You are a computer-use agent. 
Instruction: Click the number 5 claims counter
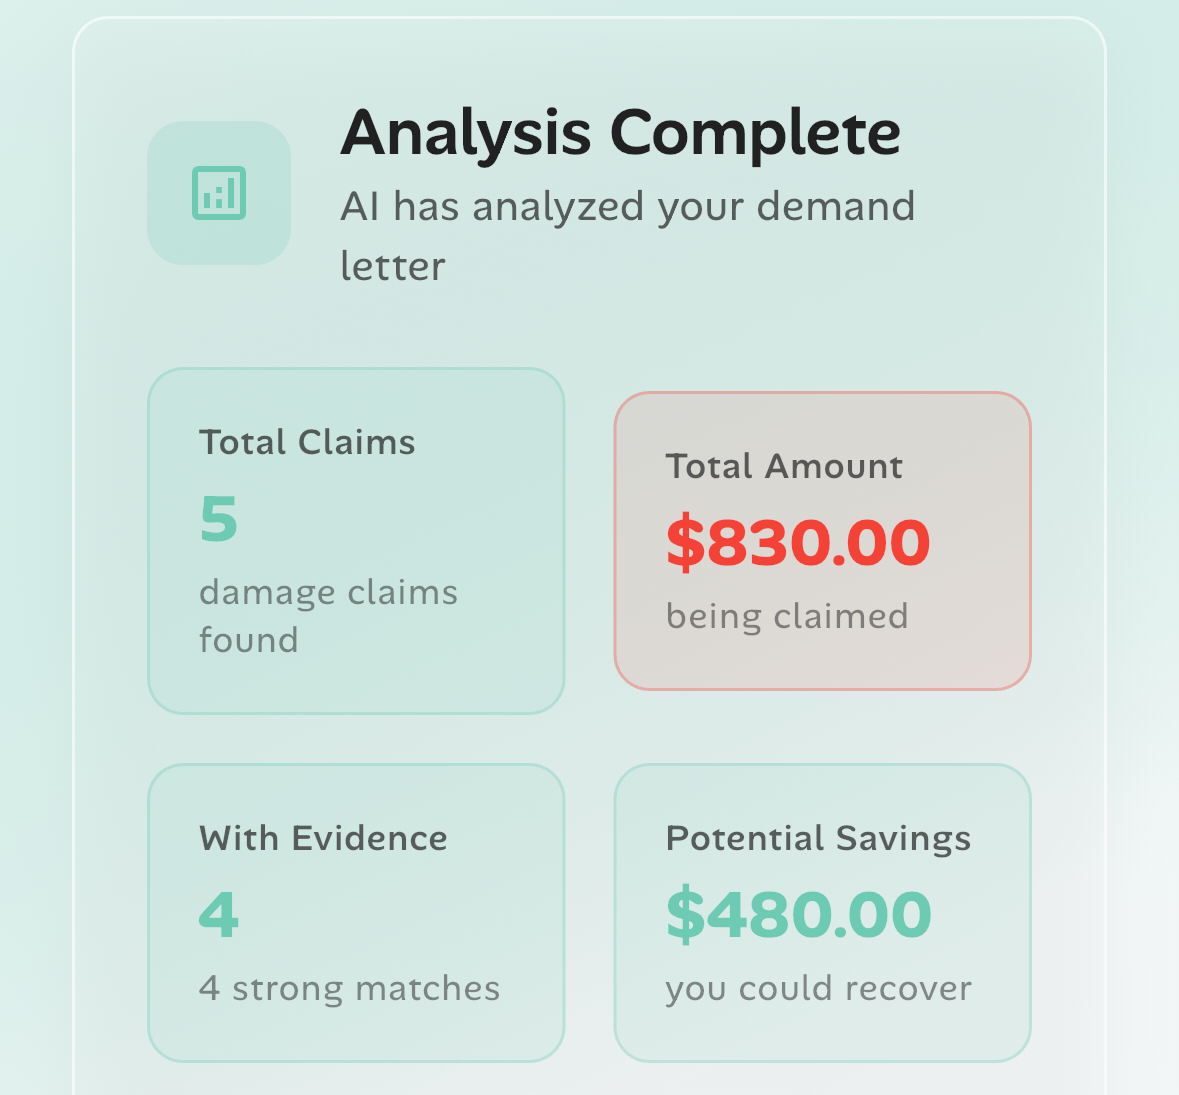(x=218, y=518)
